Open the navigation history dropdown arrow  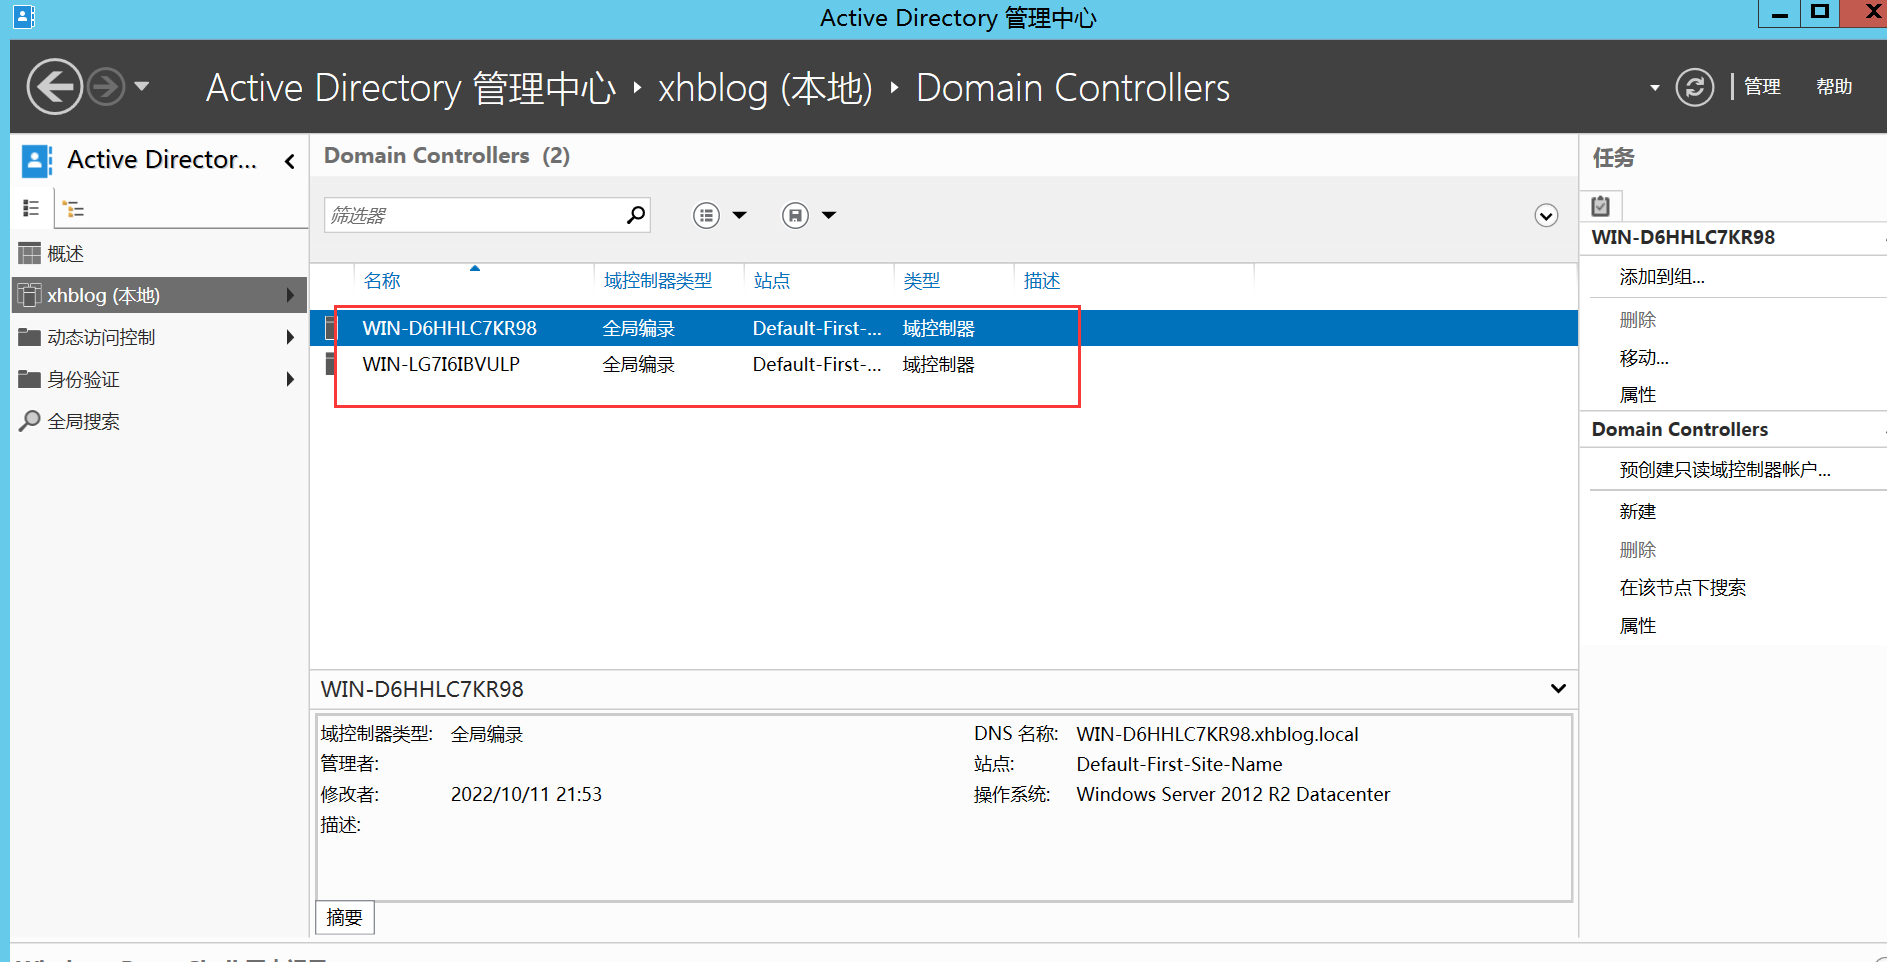[x=142, y=87]
